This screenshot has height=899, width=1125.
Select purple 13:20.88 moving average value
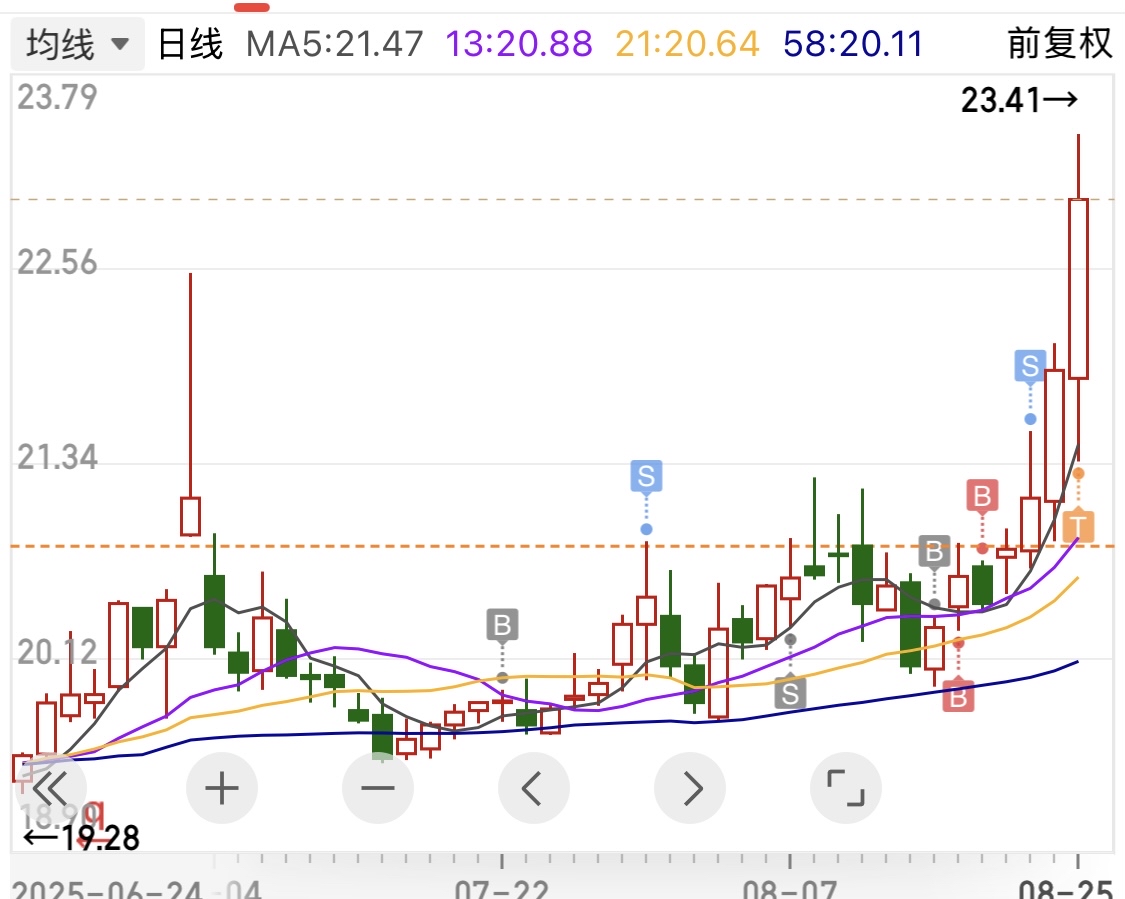point(519,44)
